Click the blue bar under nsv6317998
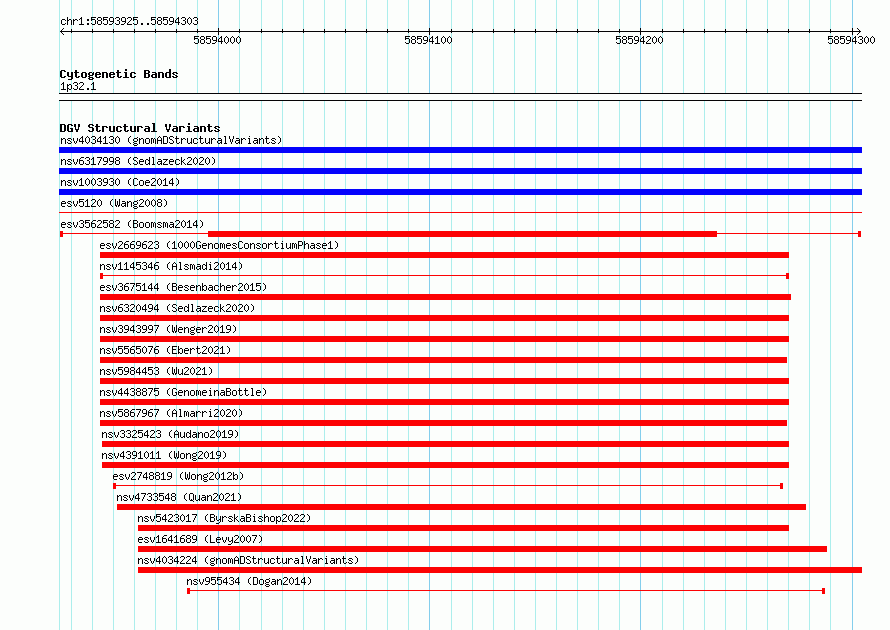 click(460, 171)
